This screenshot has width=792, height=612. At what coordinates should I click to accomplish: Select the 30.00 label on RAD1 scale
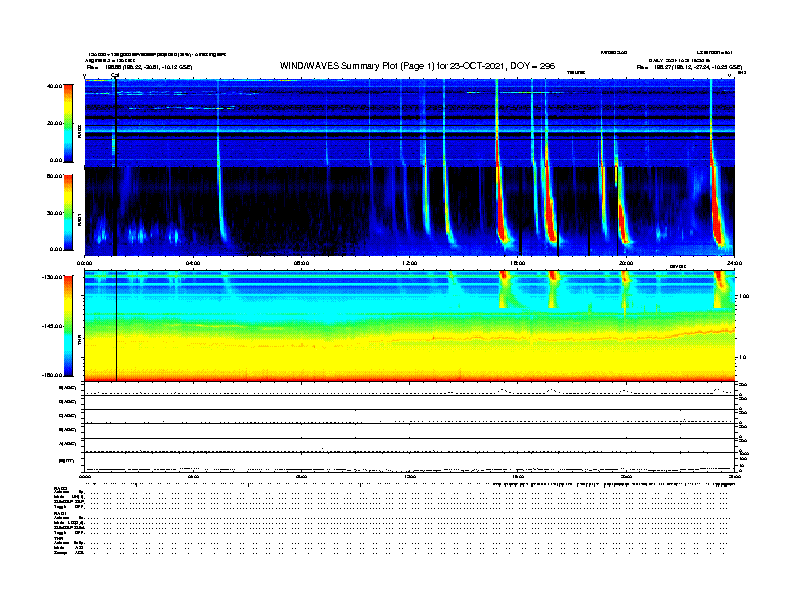tap(55, 213)
